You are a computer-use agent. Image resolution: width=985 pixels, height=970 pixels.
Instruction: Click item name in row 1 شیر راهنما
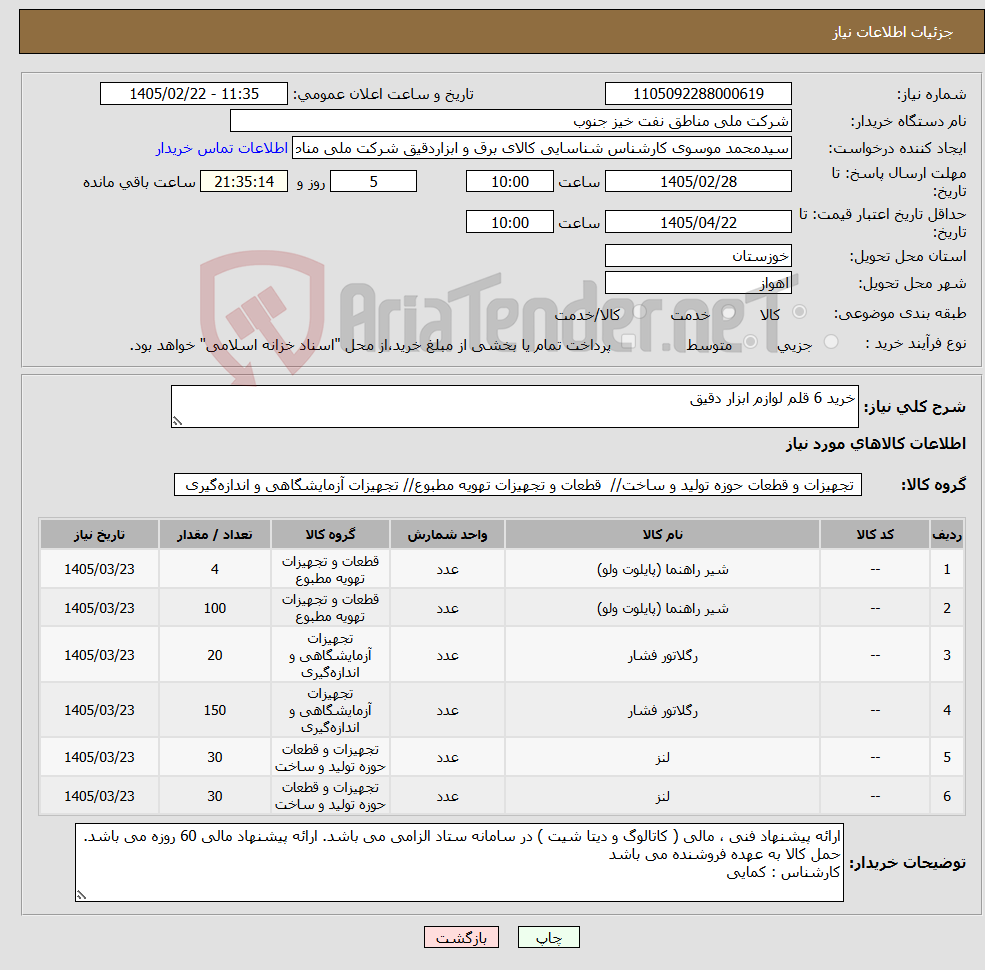662,569
